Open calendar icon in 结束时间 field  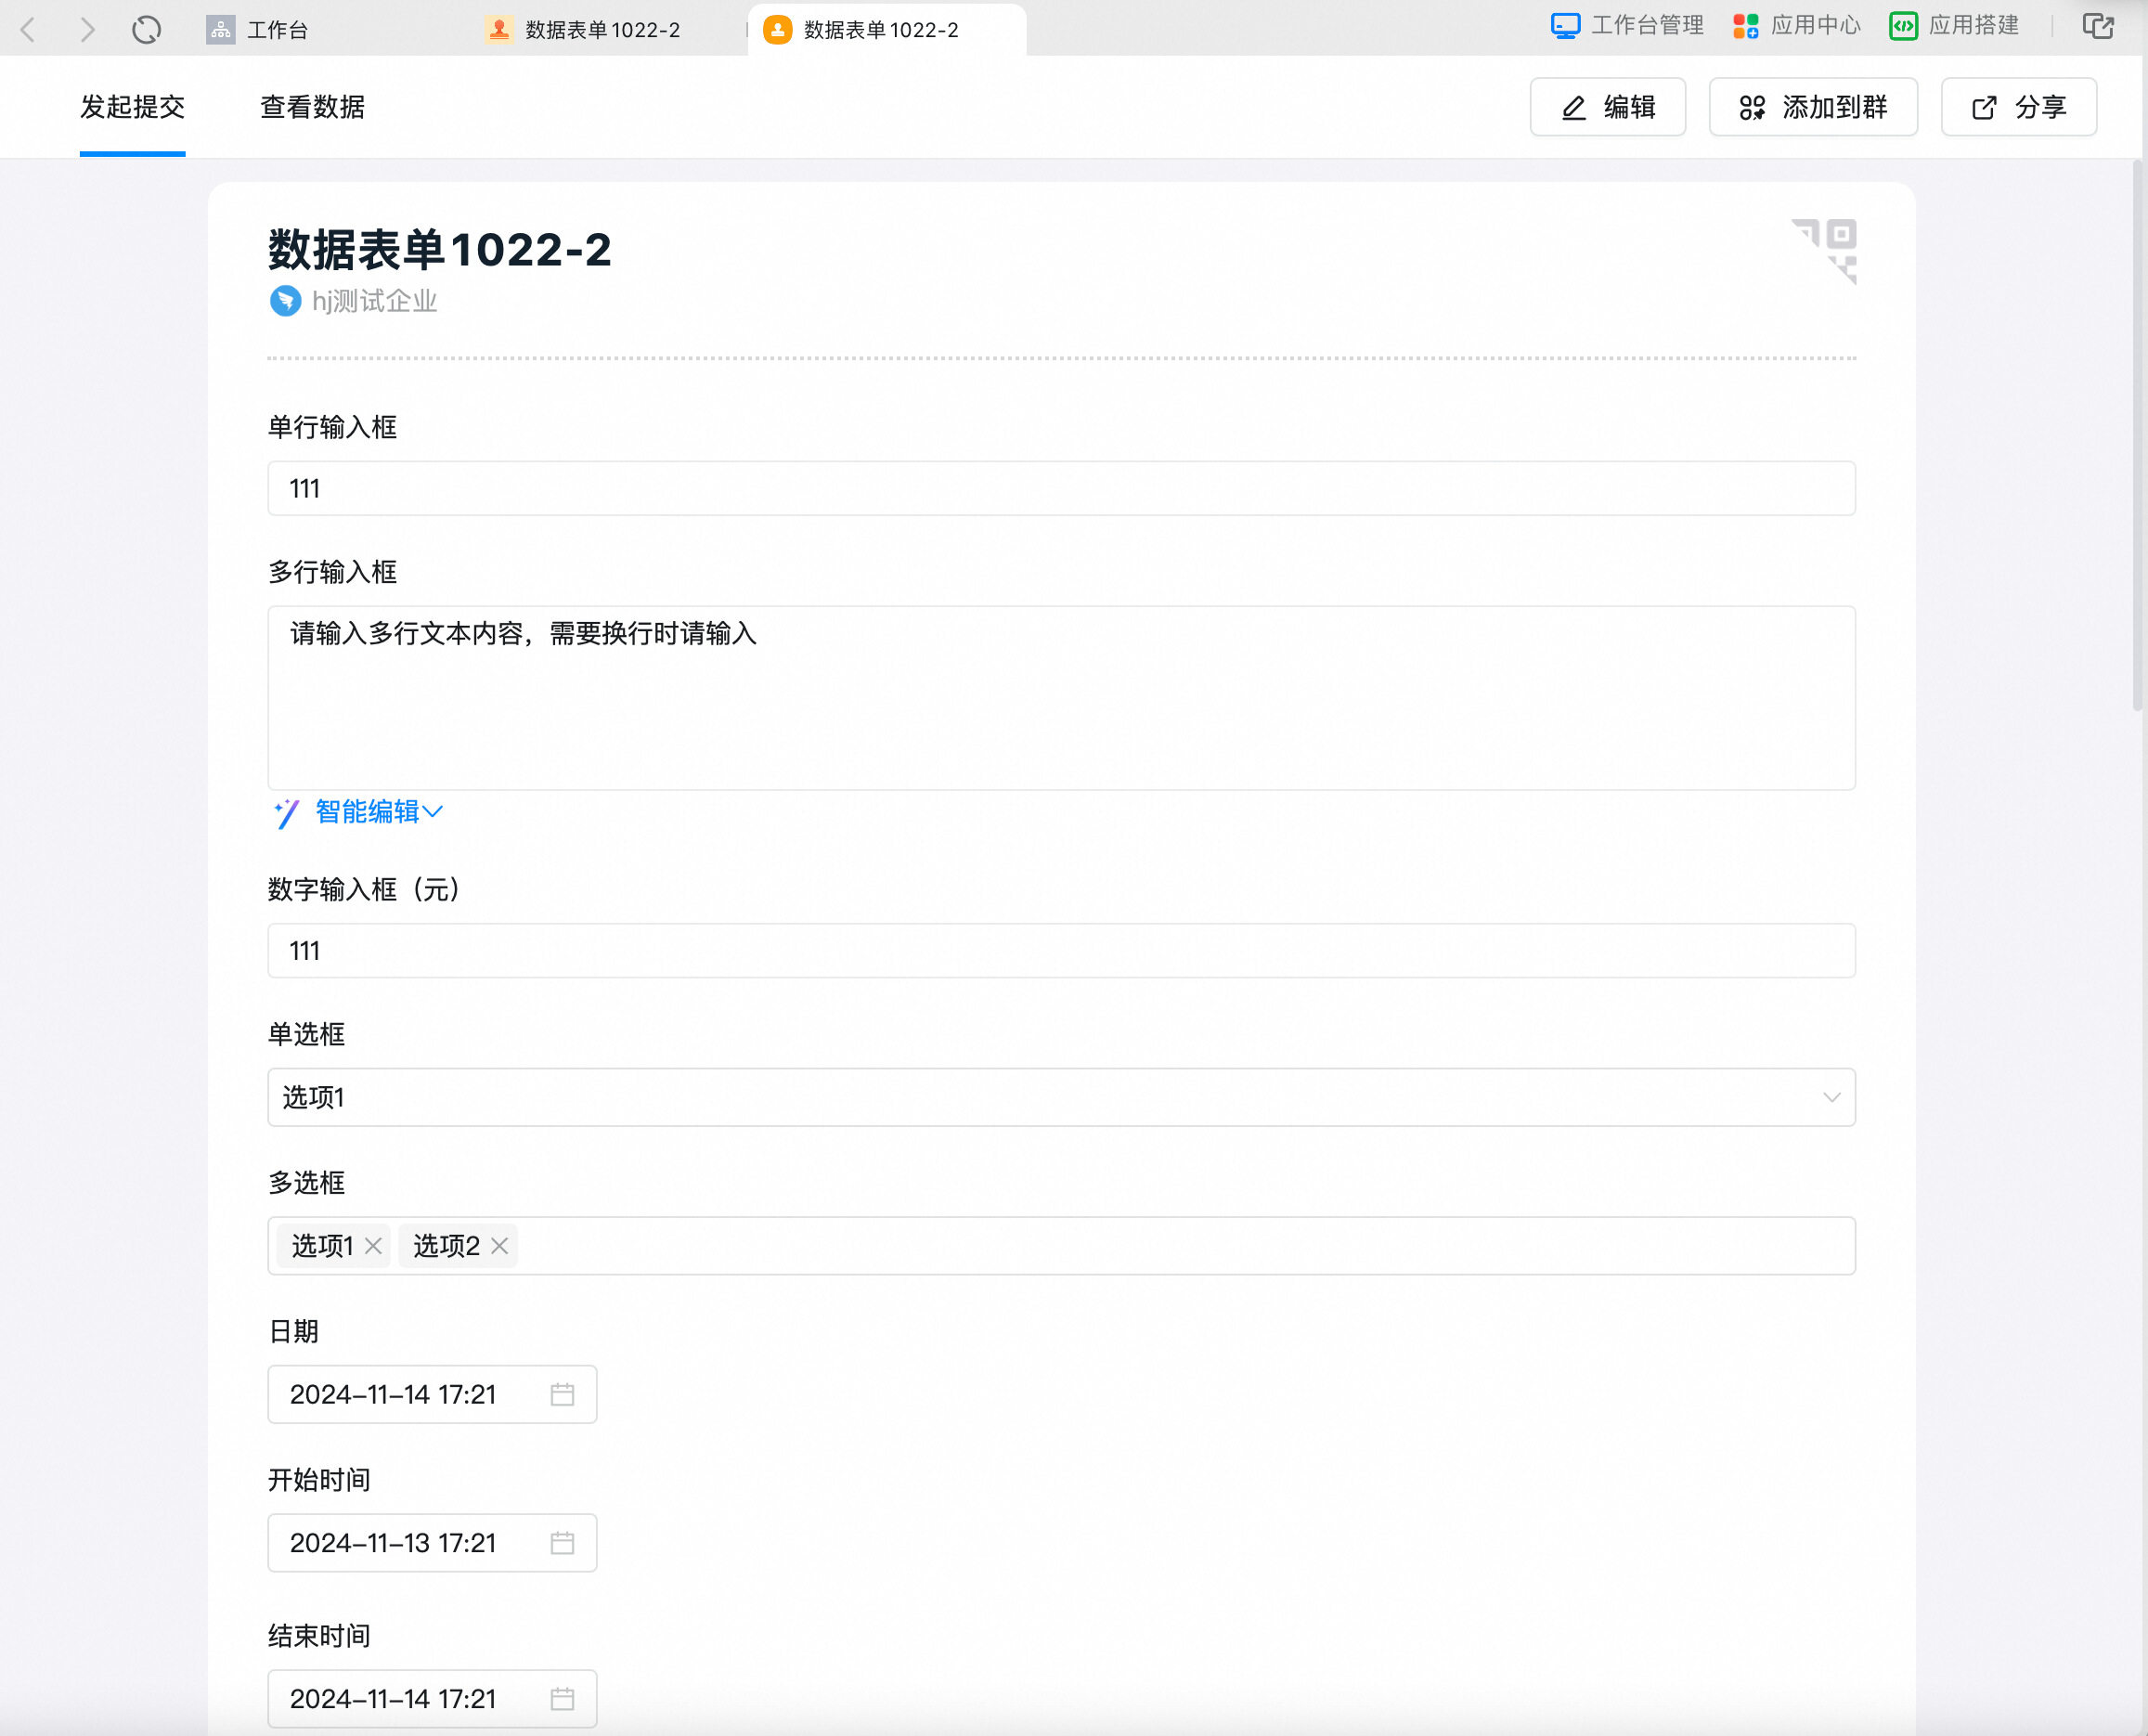point(562,1698)
